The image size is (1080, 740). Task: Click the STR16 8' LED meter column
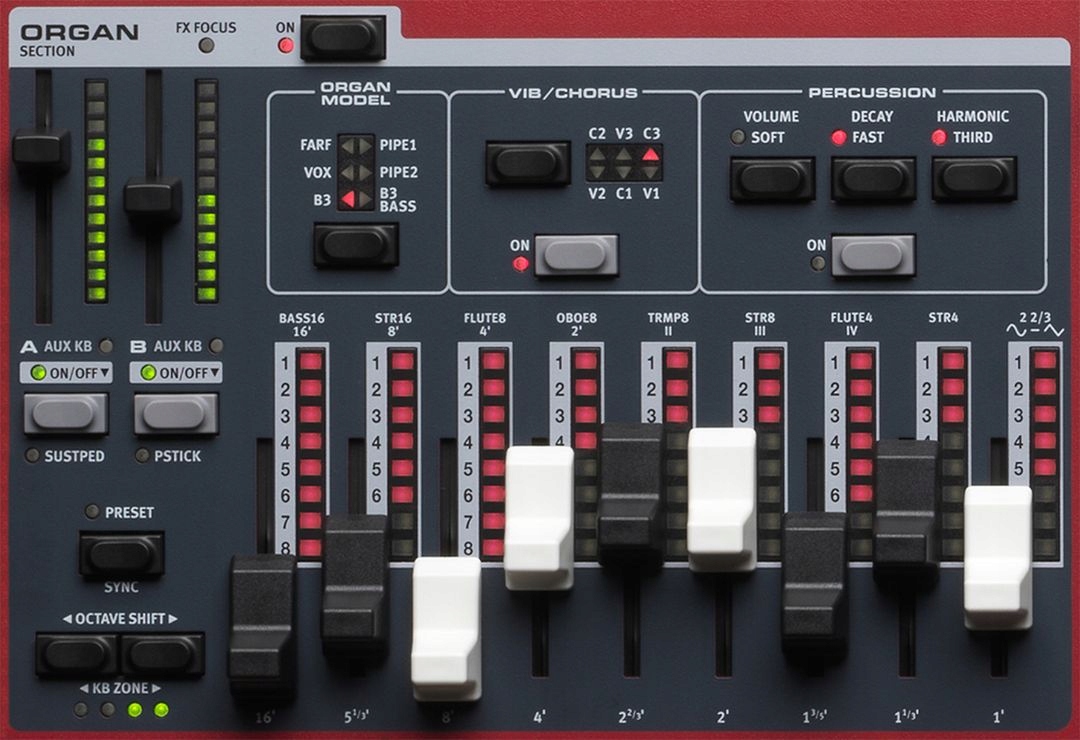pos(402,453)
